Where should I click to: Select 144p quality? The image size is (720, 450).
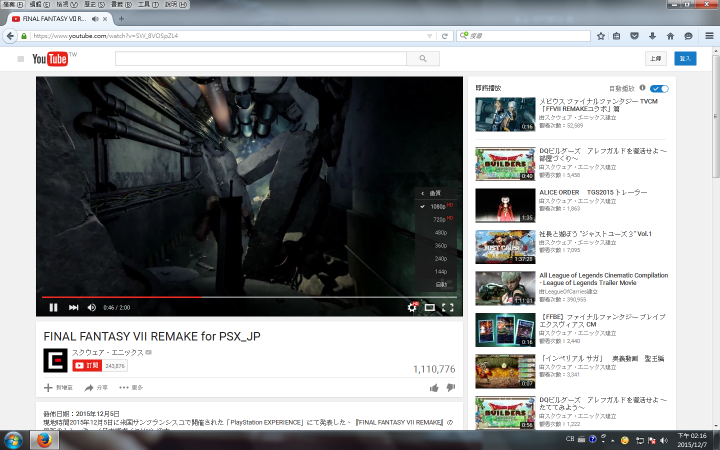436,271
